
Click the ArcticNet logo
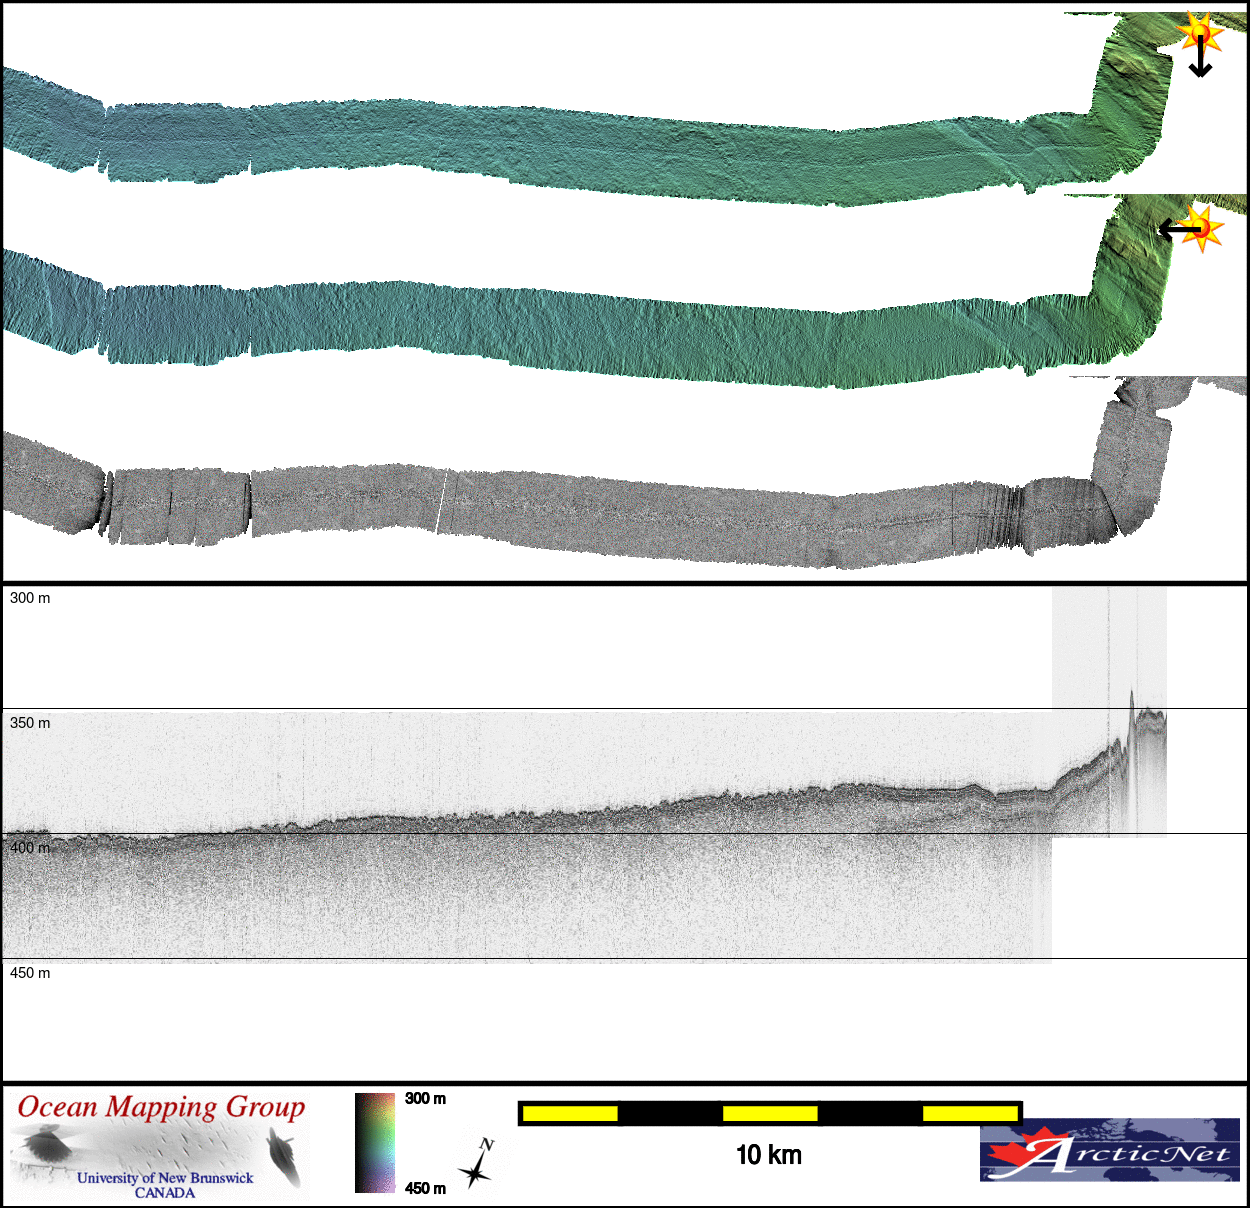point(1109,1151)
